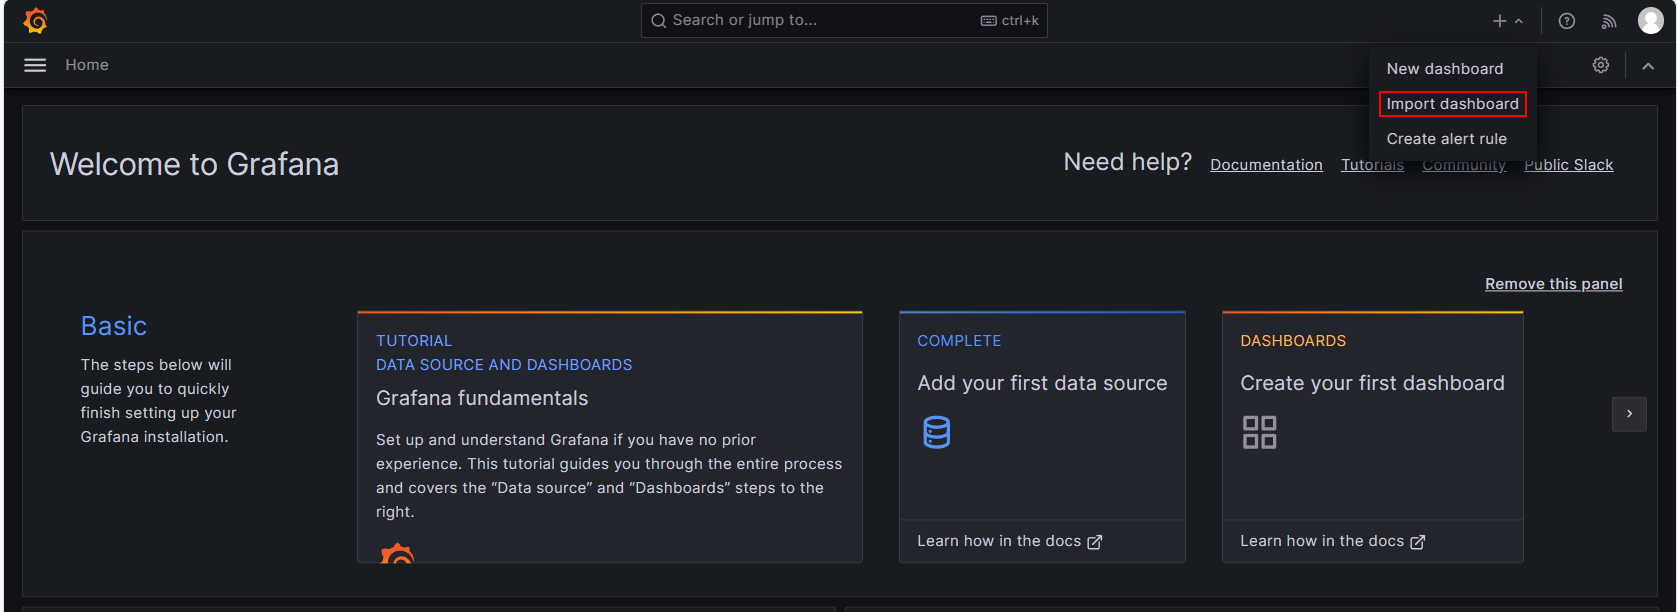The image size is (1677, 612).
Task: Open the Documentation link
Action: click(1266, 165)
